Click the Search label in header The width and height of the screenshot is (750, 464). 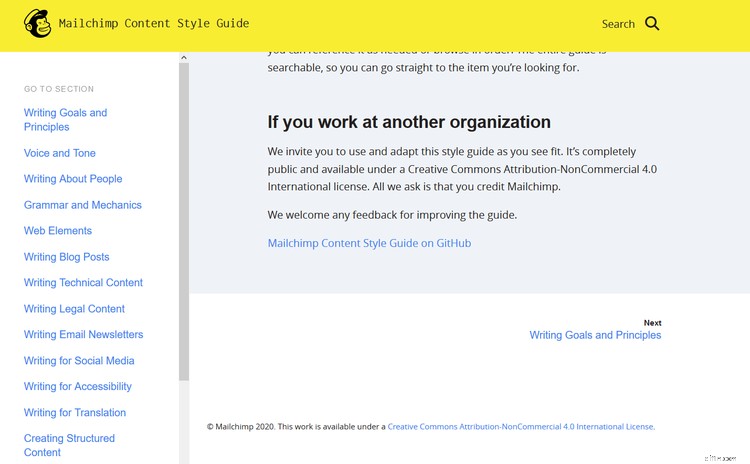click(618, 24)
